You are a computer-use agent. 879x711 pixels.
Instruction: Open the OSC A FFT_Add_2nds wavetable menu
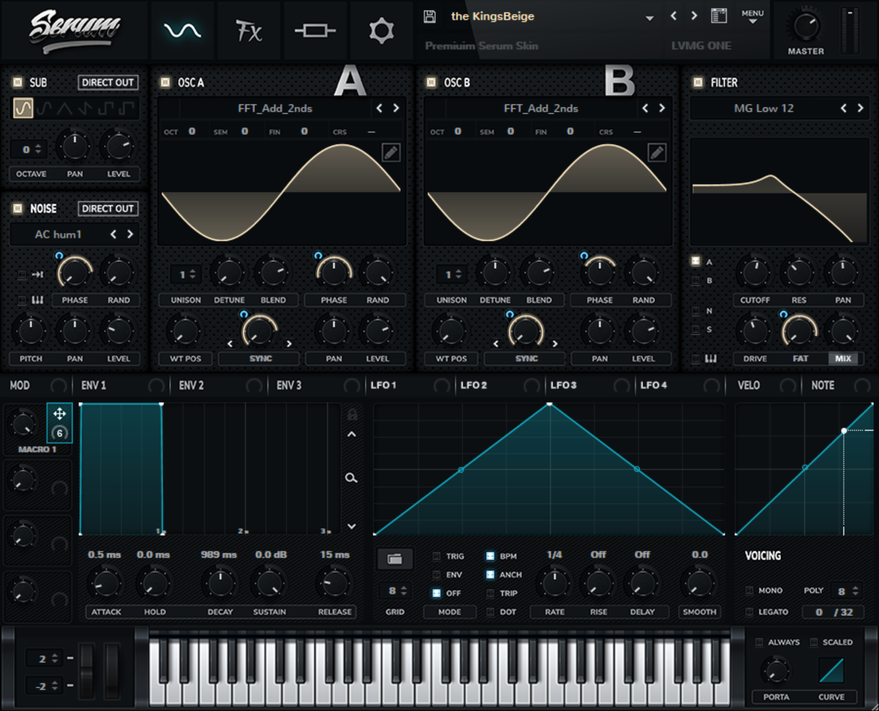275,108
